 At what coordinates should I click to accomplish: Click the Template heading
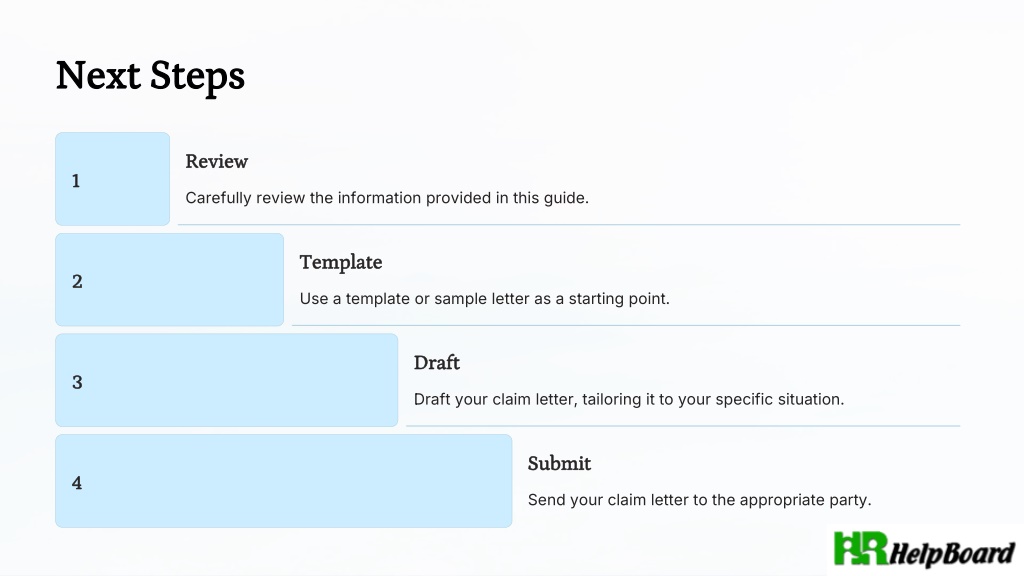(x=341, y=263)
